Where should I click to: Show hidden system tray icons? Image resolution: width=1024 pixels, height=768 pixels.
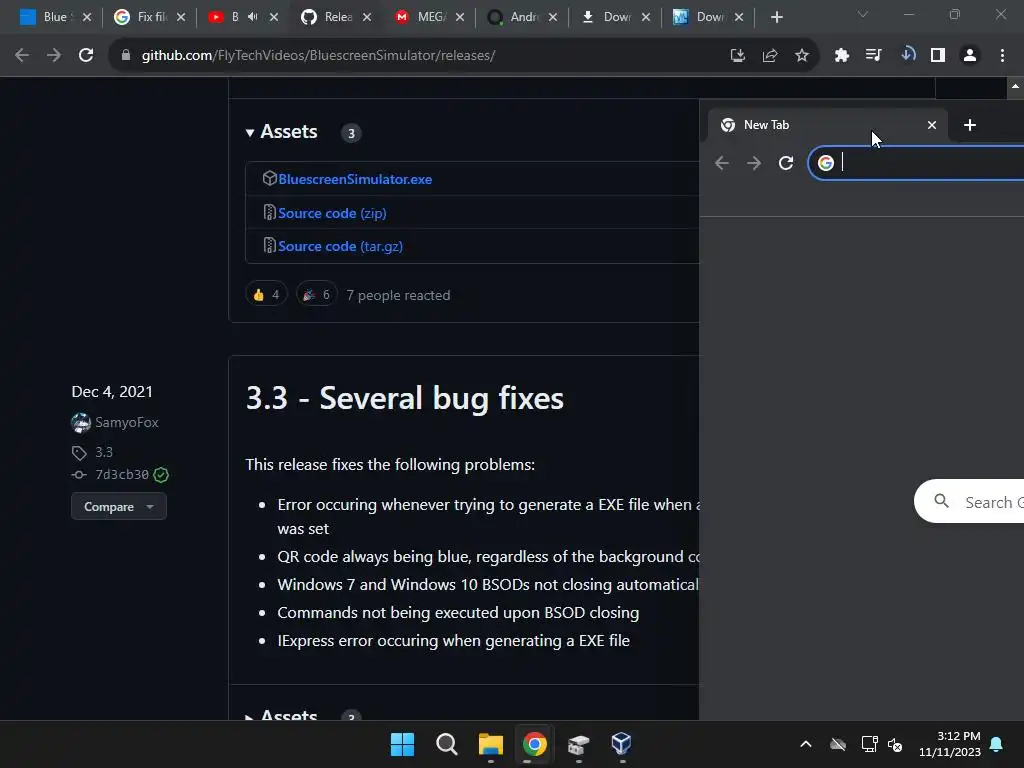pos(806,744)
